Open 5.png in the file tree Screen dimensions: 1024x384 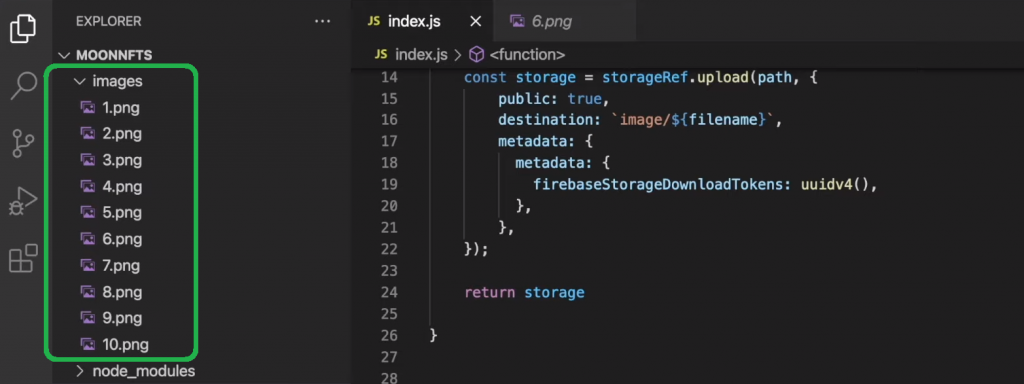point(122,213)
